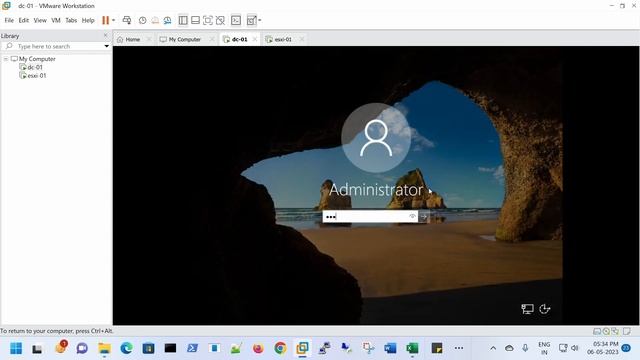Open the View menu
640x360 pixels.
click(40, 20)
